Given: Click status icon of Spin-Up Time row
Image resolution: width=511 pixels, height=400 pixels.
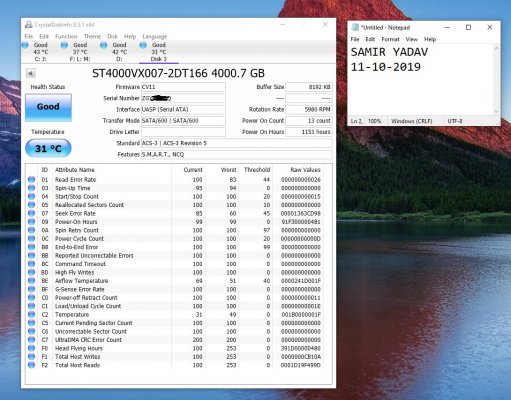Looking at the screenshot, I should tap(31, 188).
